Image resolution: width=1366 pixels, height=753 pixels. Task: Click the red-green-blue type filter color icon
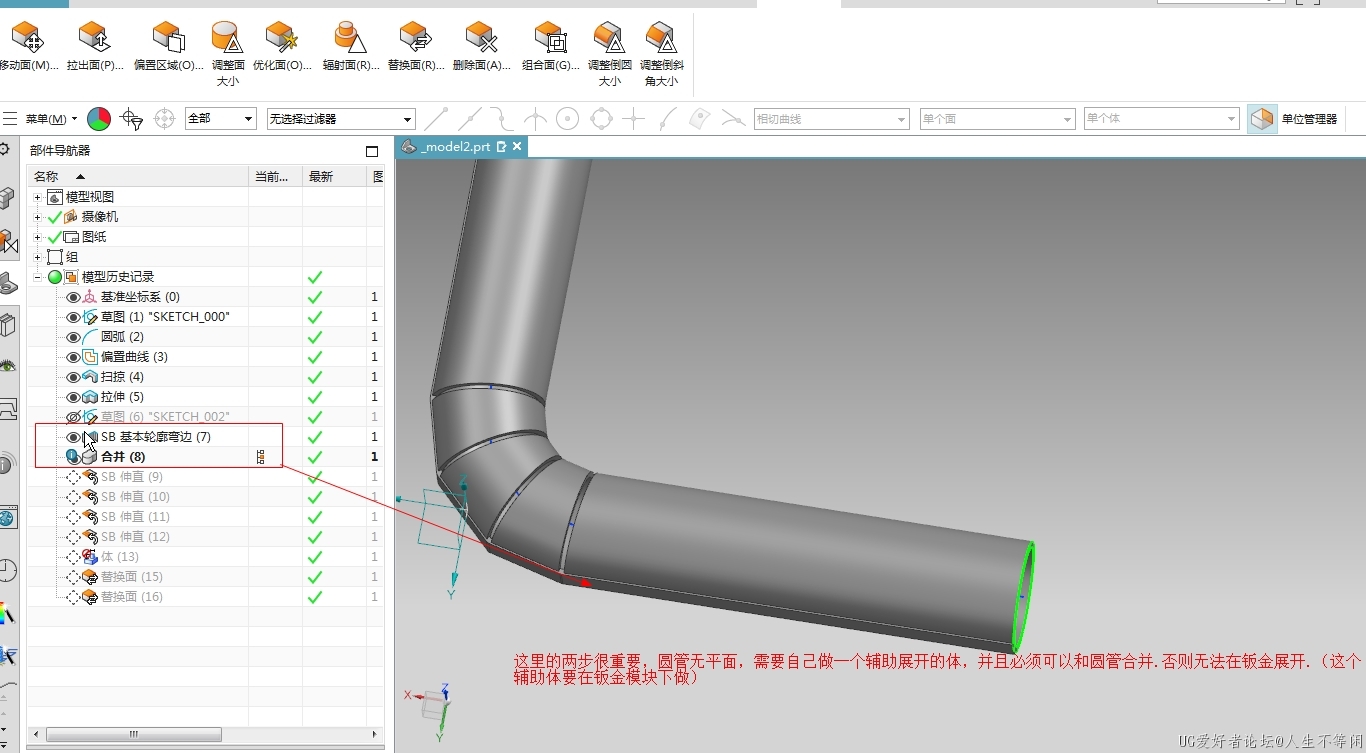[x=99, y=119]
